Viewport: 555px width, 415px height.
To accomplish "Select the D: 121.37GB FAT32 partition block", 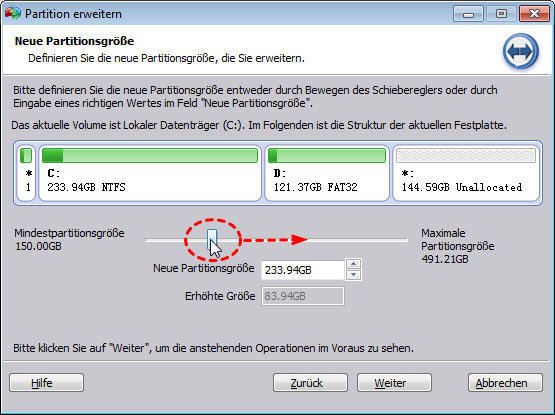I will (327, 173).
